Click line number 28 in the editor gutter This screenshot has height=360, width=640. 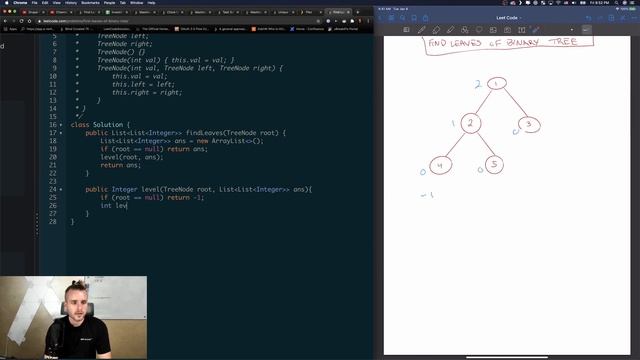click(x=53, y=222)
